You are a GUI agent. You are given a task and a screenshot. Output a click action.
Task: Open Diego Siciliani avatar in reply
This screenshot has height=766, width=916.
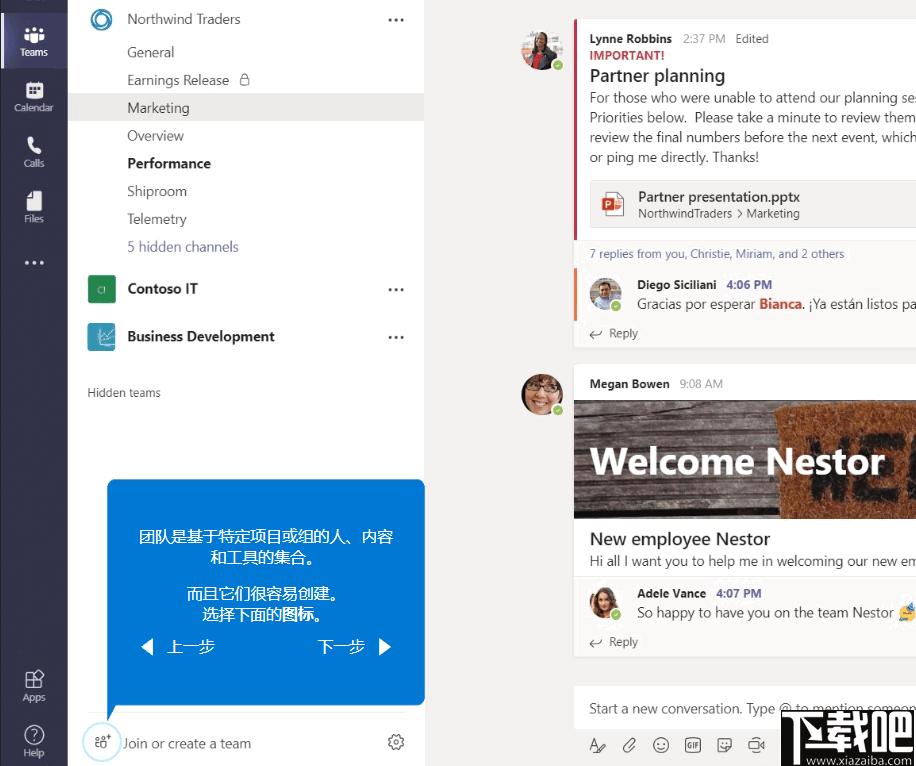click(x=605, y=294)
